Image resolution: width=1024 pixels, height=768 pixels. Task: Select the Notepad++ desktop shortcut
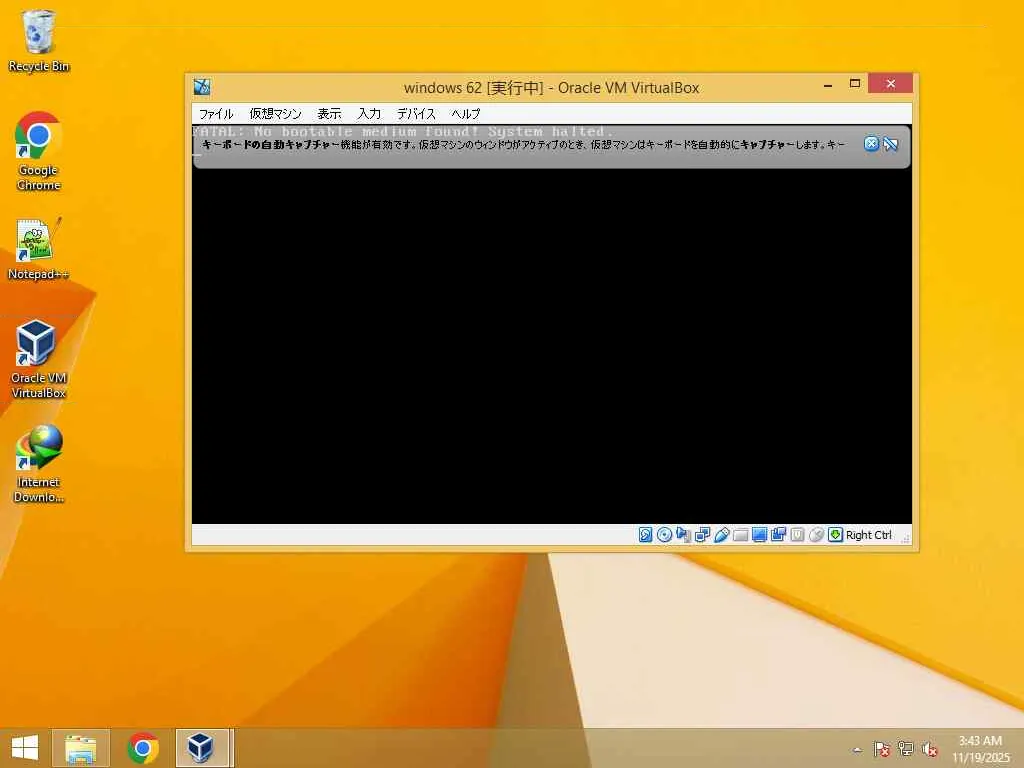pos(38,249)
